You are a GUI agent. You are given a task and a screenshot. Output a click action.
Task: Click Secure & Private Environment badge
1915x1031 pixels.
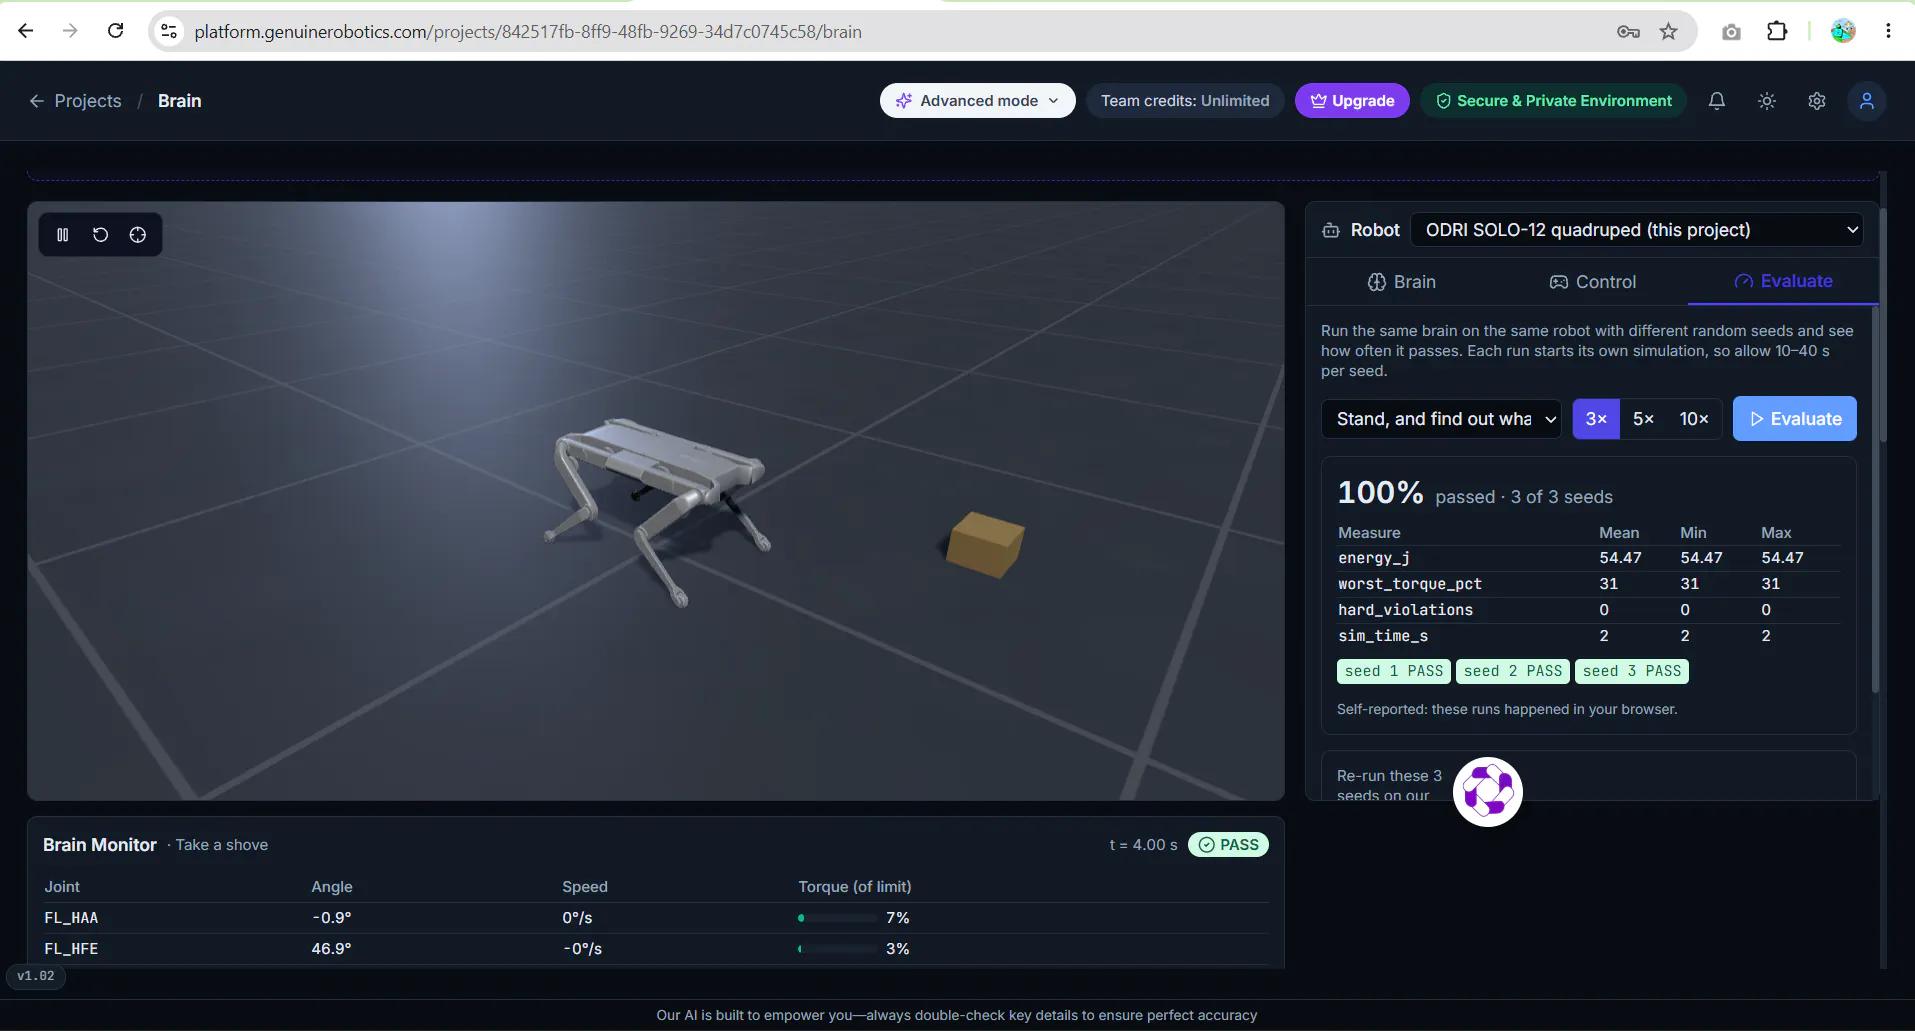click(x=1554, y=101)
